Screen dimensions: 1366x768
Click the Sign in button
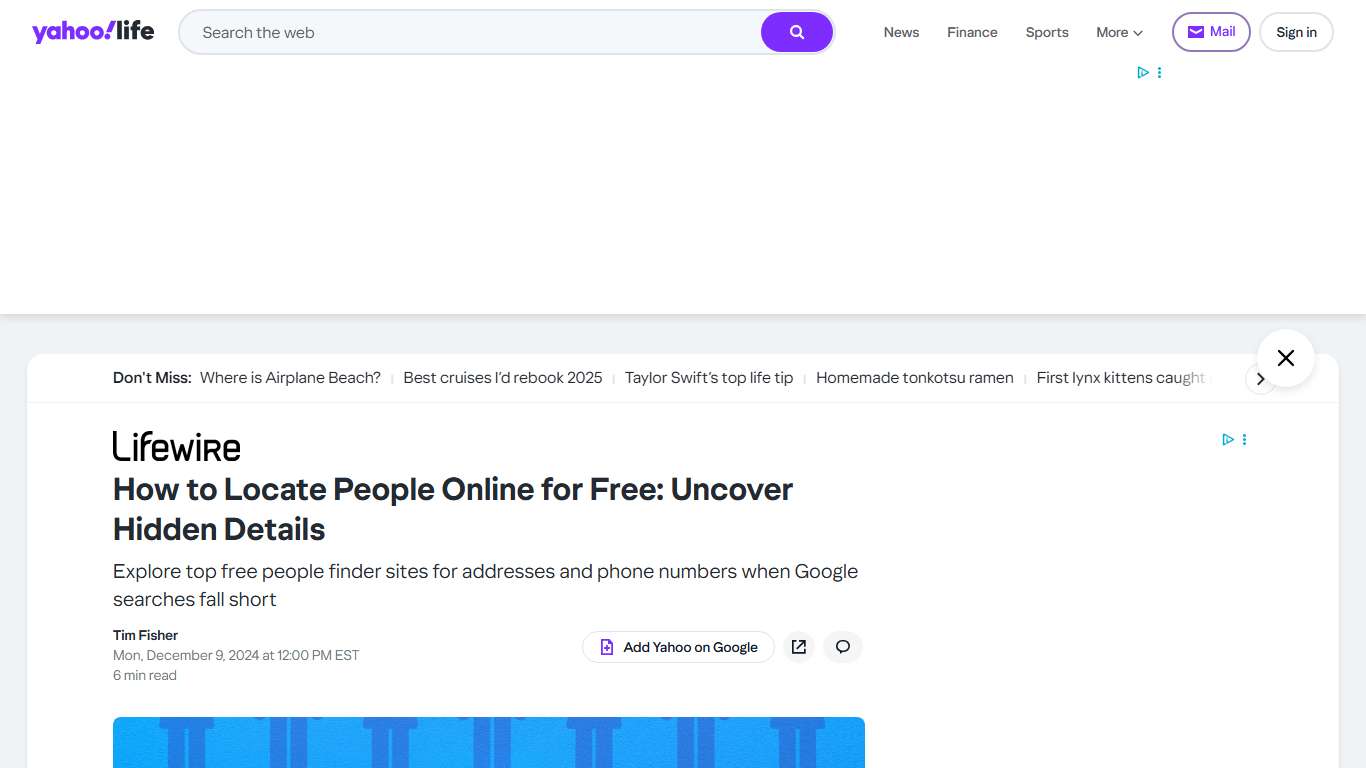click(1296, 31)
